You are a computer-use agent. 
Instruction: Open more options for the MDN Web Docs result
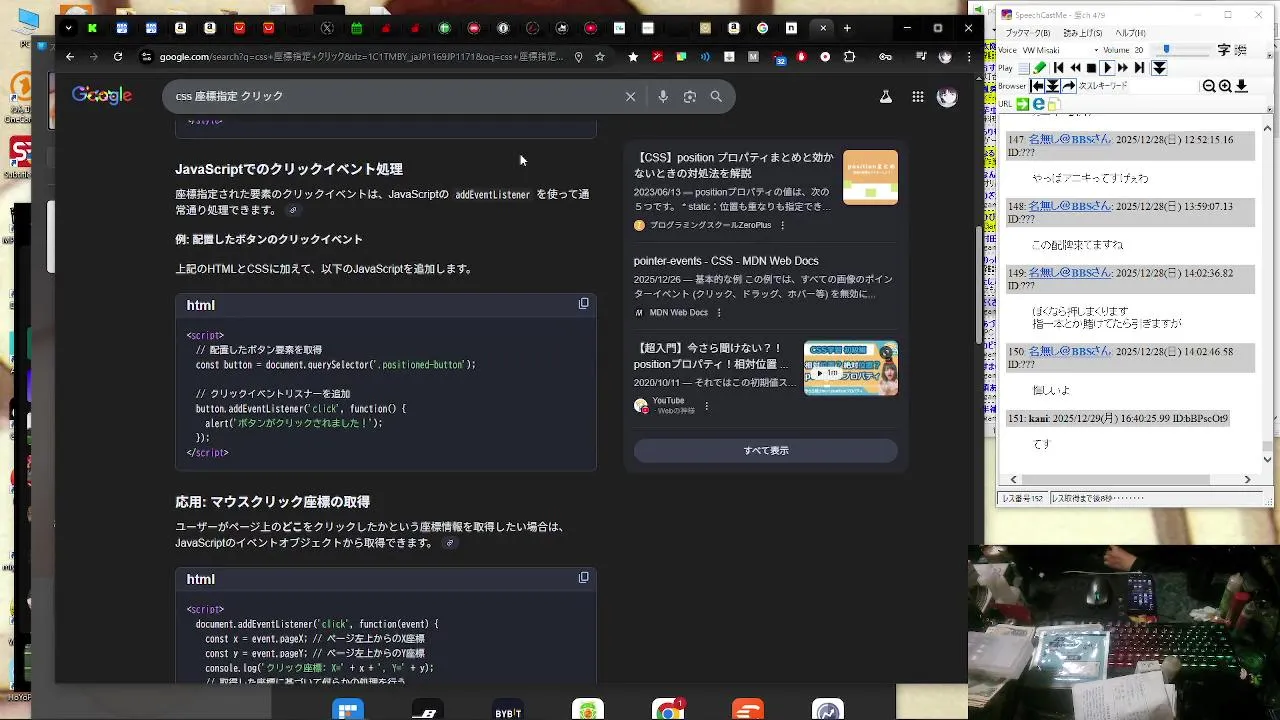pyautogui.click(x=719, y=313)
